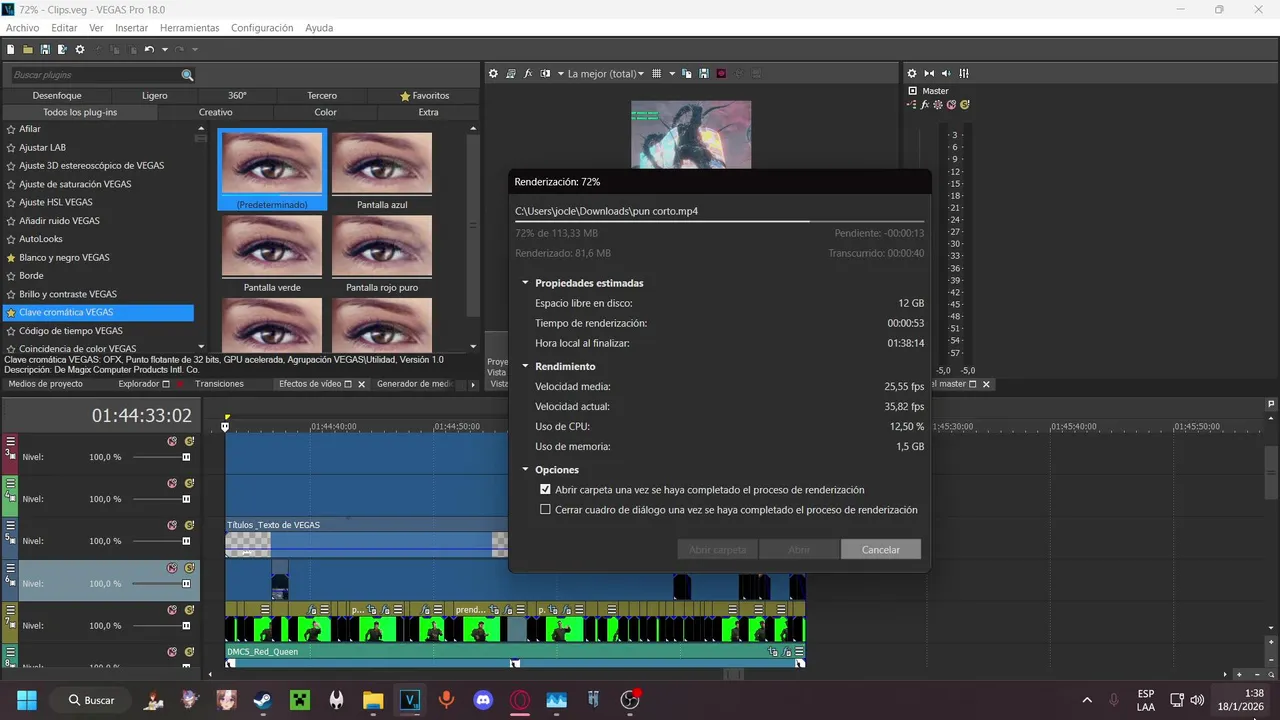Open the Configuración menu

point(262,28)
